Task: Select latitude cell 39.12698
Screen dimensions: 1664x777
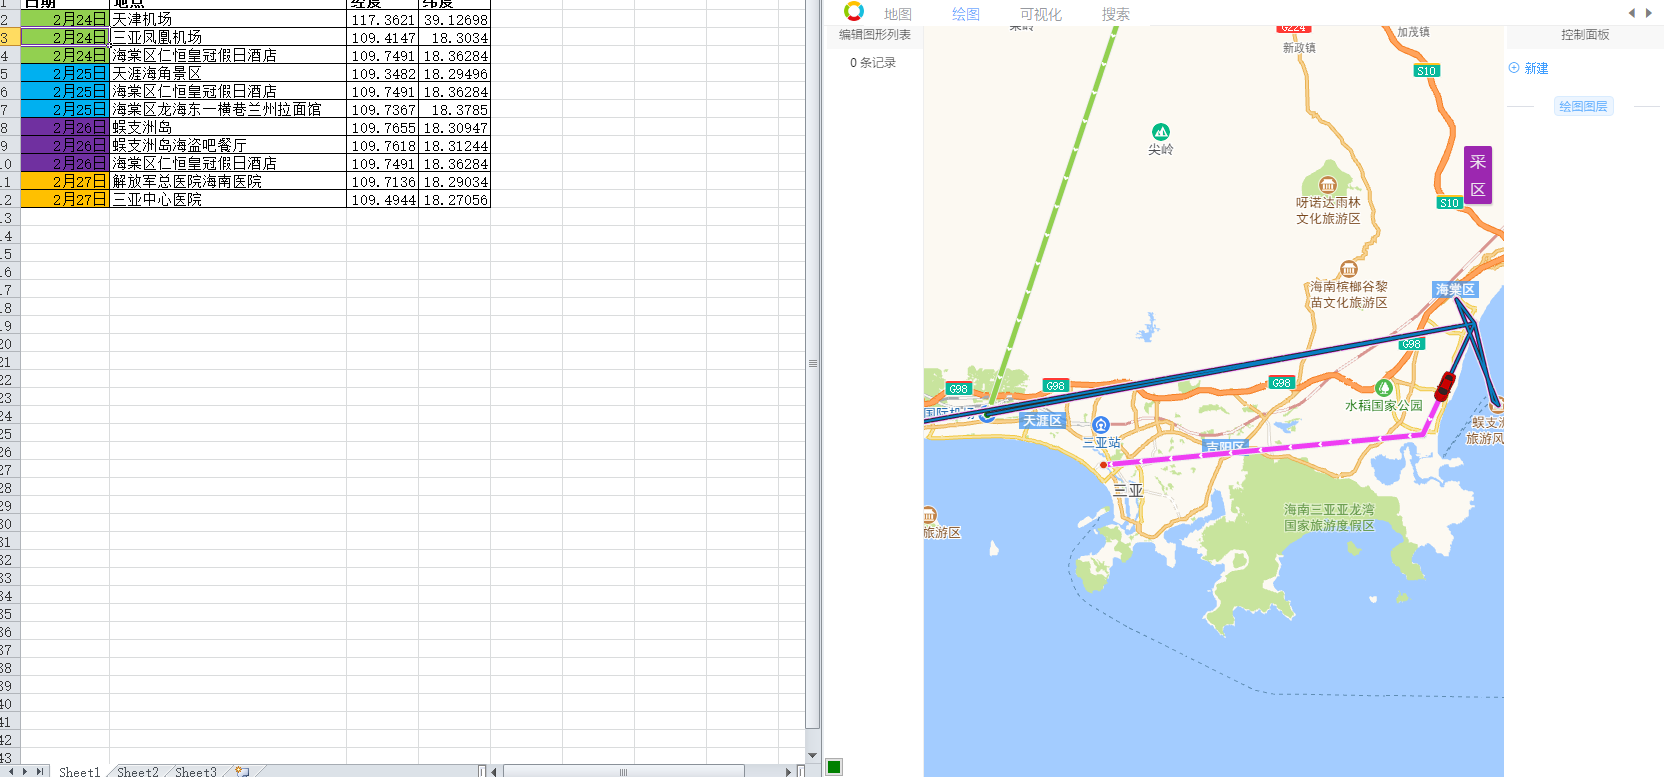Action: point(454,19)
